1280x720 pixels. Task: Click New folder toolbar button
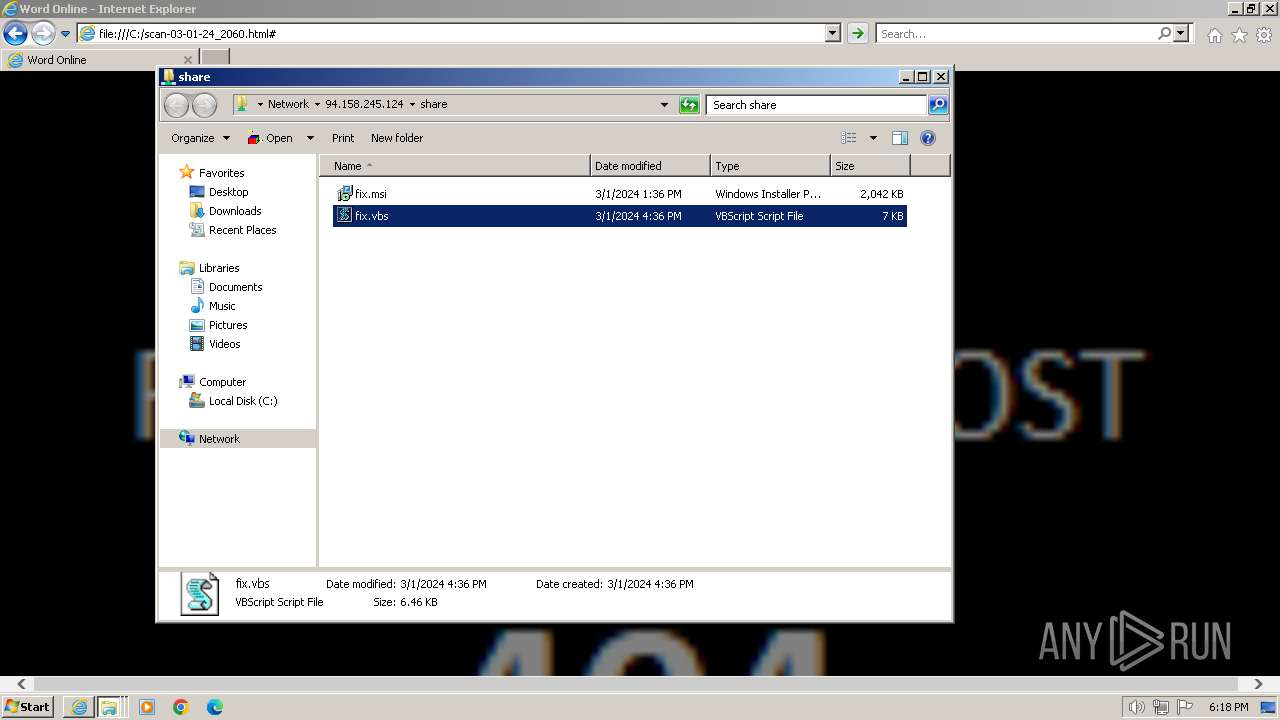397,138
